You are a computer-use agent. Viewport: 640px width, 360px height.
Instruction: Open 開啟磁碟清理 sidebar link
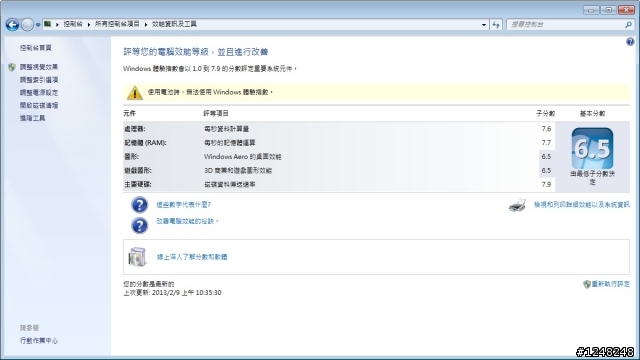click(x=39, y=105)
